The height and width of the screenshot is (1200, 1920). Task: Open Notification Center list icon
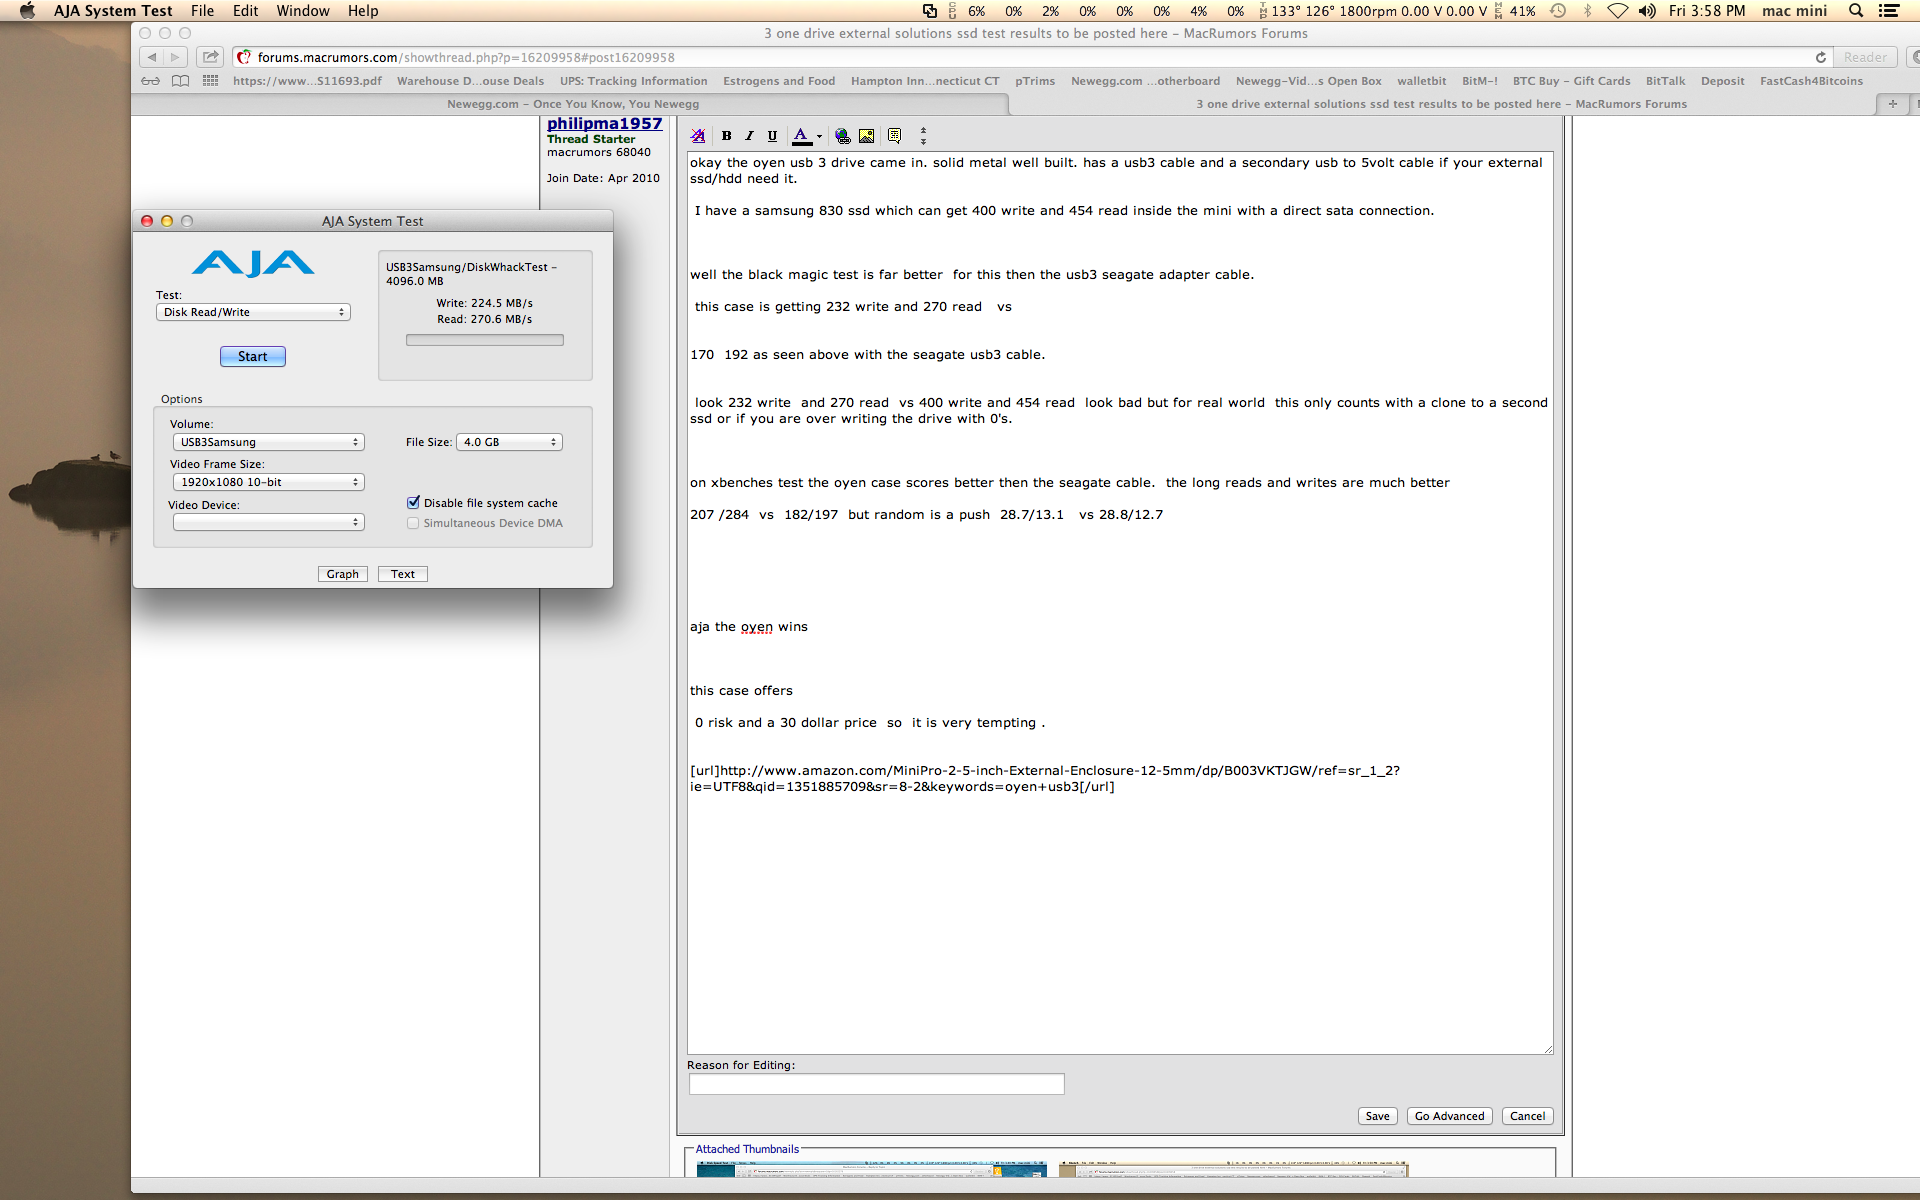coord(1889,11)
